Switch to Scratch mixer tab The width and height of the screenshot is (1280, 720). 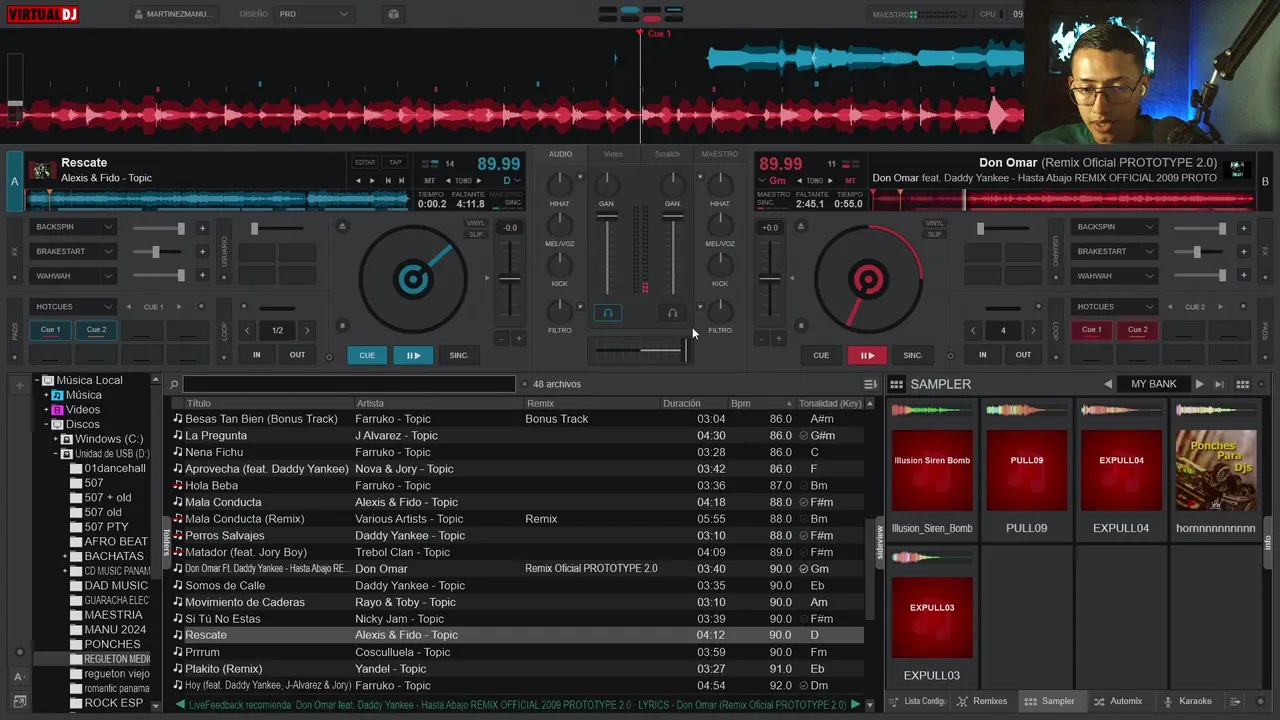pos(667,154)
